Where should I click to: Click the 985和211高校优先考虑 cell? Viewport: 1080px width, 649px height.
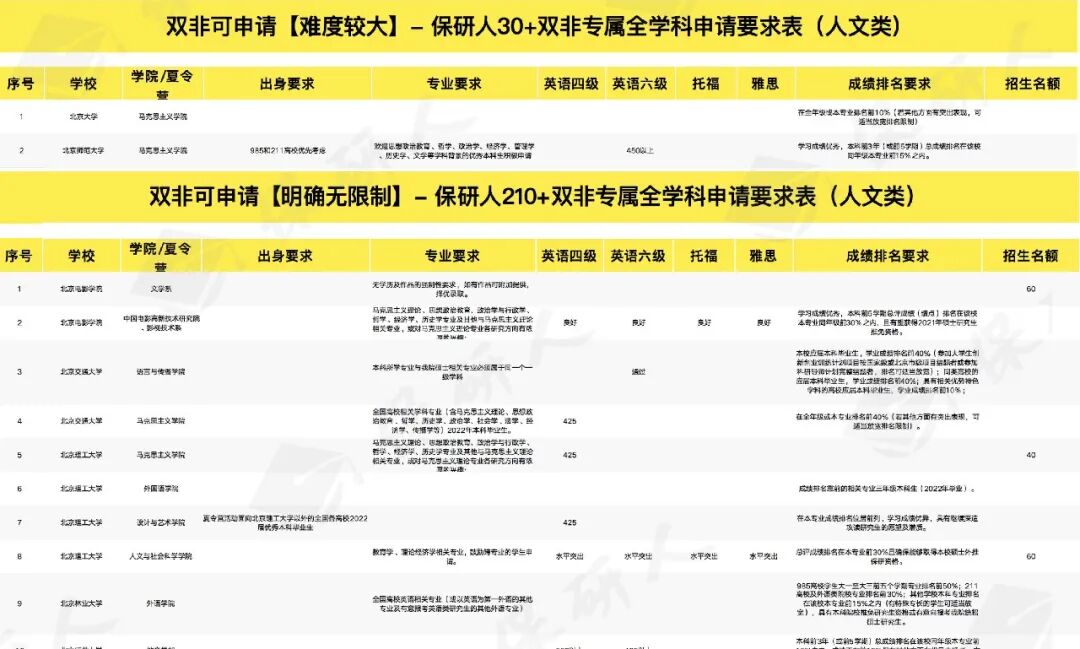[287, 150]
